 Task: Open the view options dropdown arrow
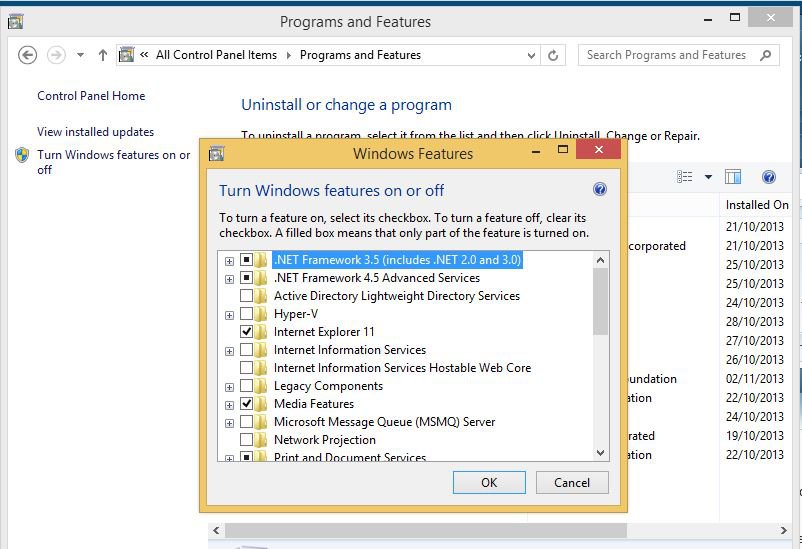pos(708,177)
